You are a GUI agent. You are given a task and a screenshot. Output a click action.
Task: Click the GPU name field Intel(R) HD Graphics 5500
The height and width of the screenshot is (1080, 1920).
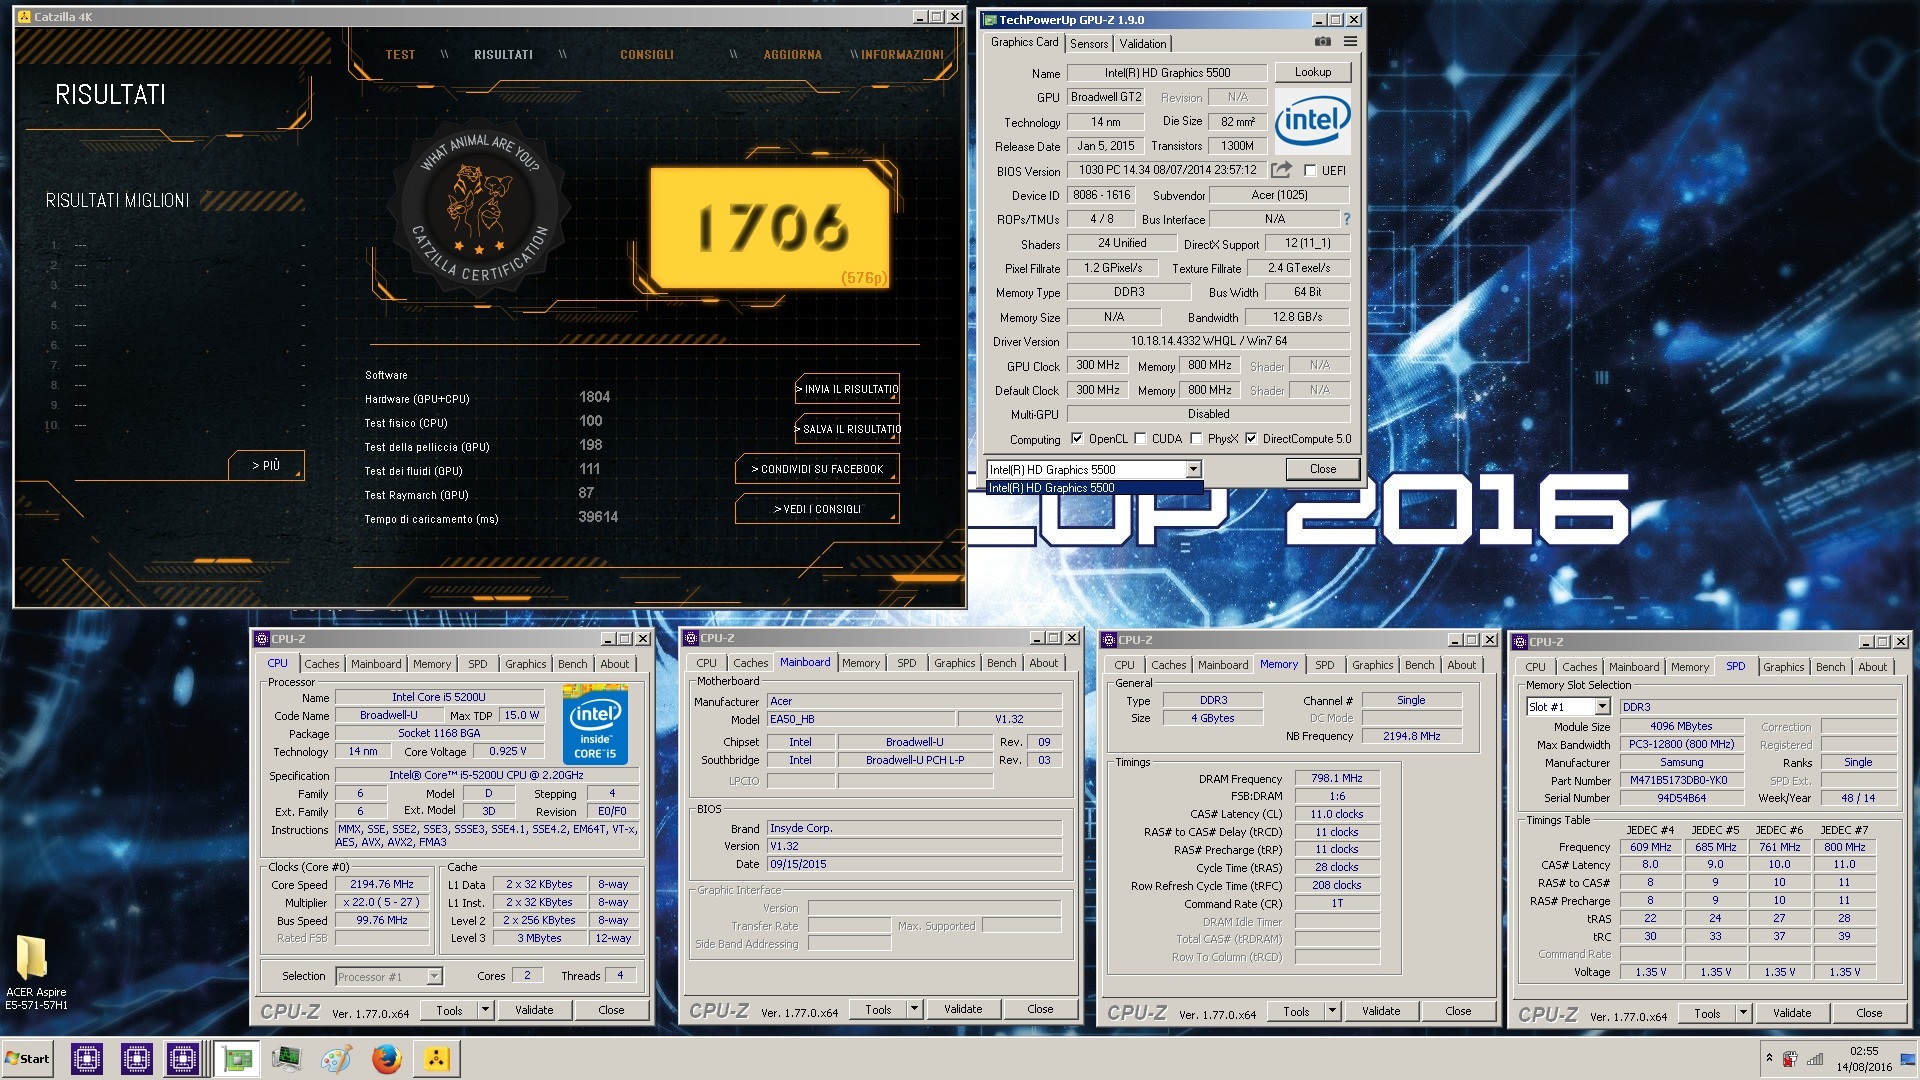1167,73
